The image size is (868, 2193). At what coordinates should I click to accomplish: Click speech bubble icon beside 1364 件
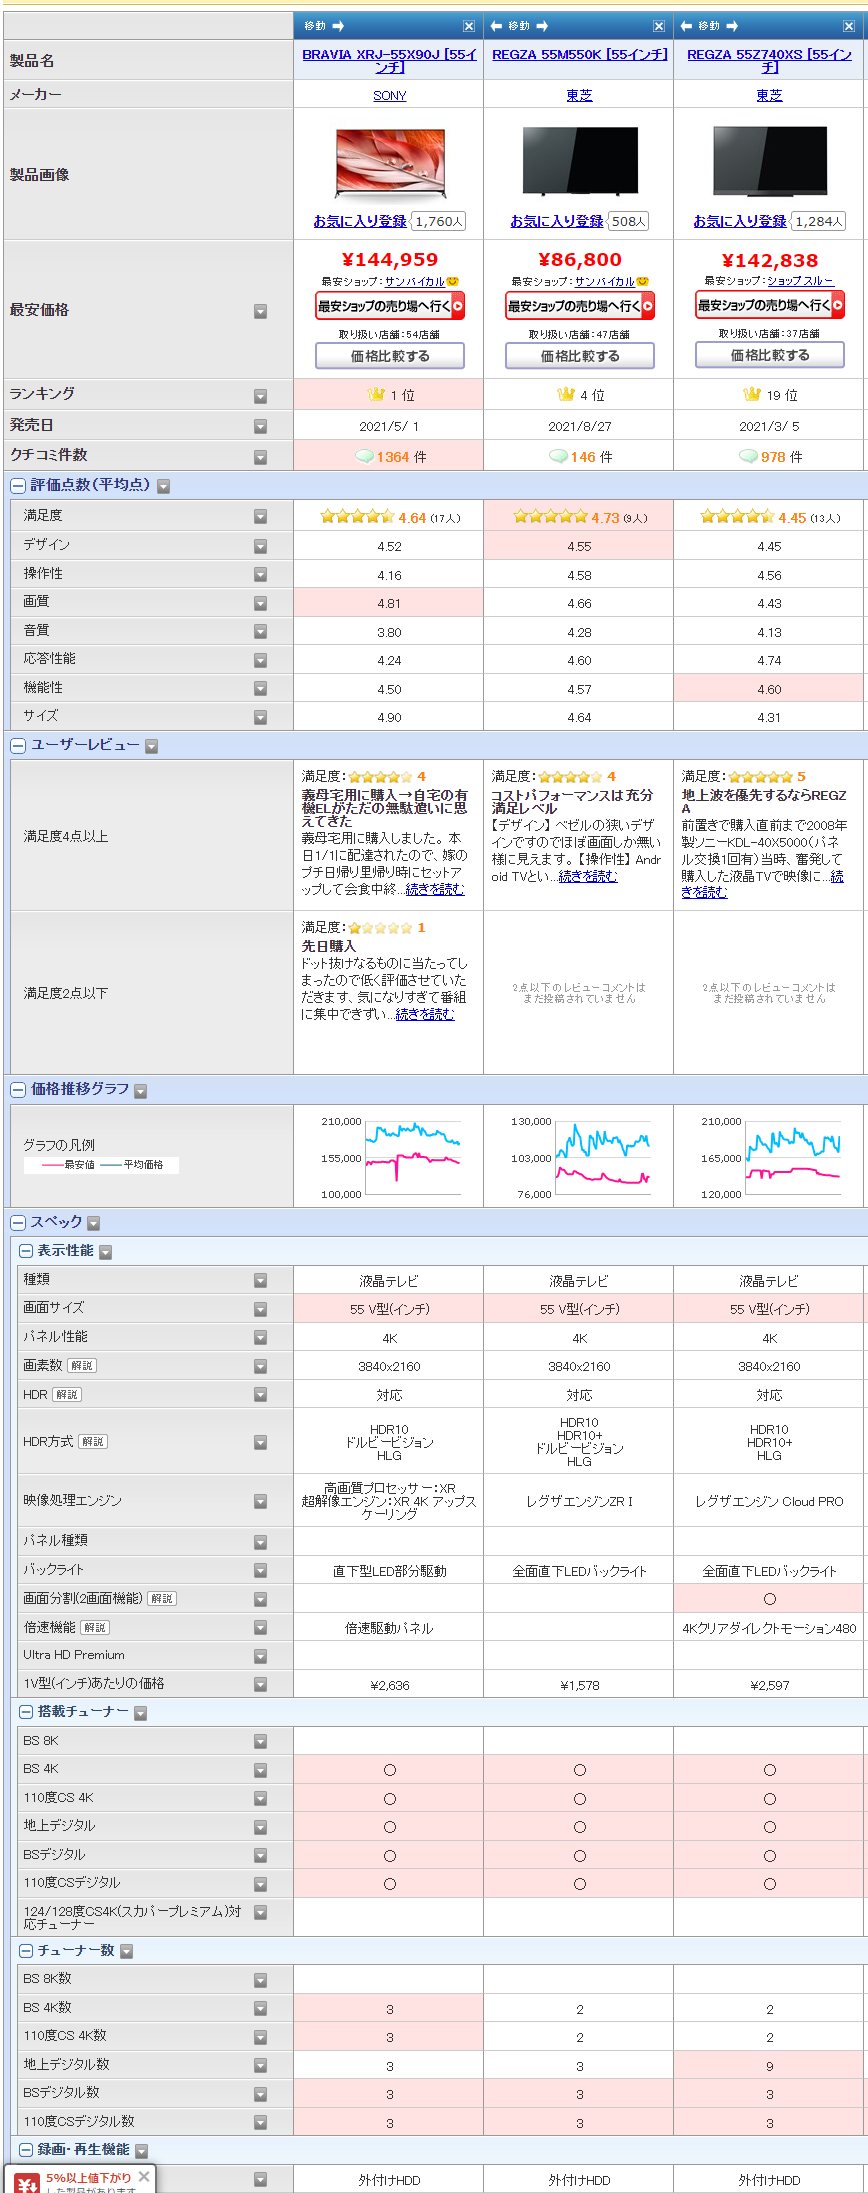pos(365,457)
